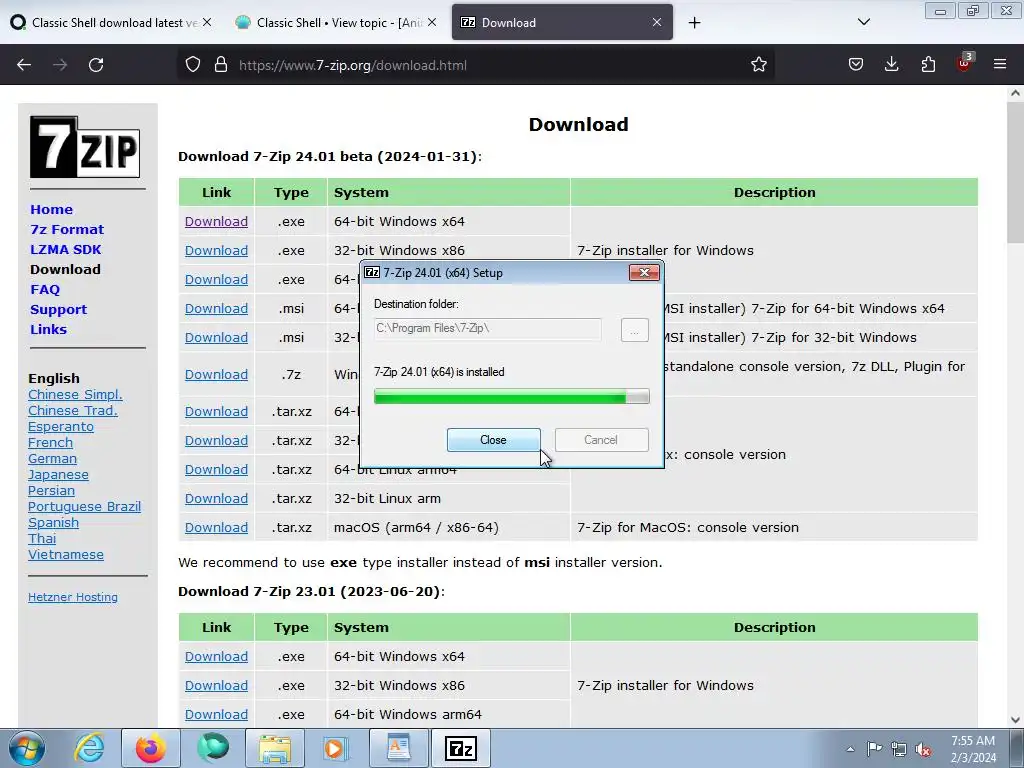Screen dimensions: 1024x768
Task: Open Firefox downloads panel
Action: point(891,65)
